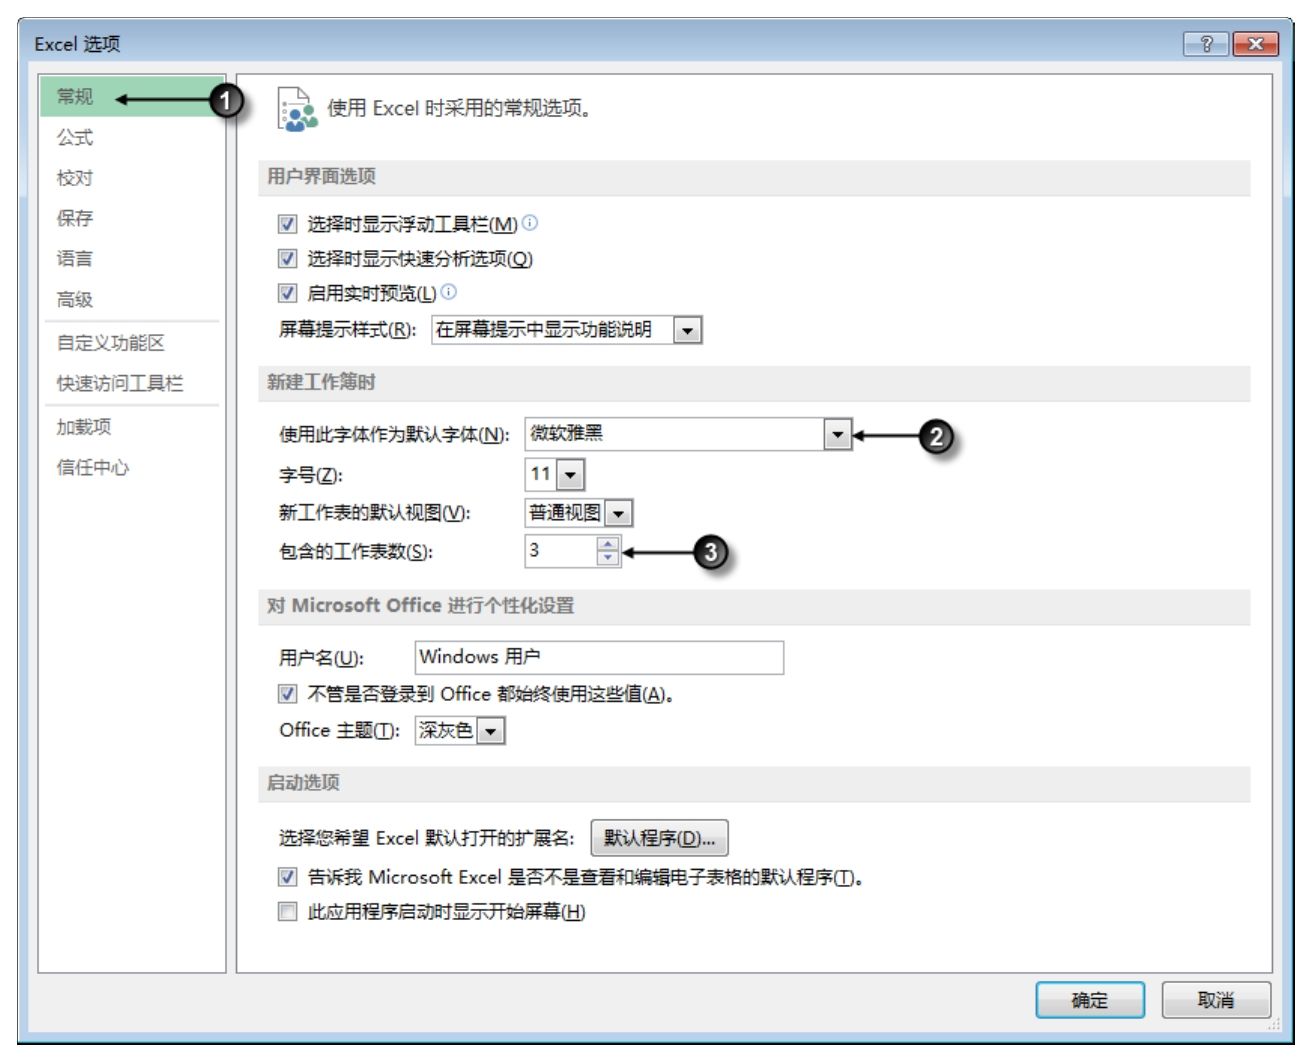Viewport: 1311px width, 1061px height.
Task: Open the 屏幕提示样式 dropdown
Action: [x=687, y=330]
